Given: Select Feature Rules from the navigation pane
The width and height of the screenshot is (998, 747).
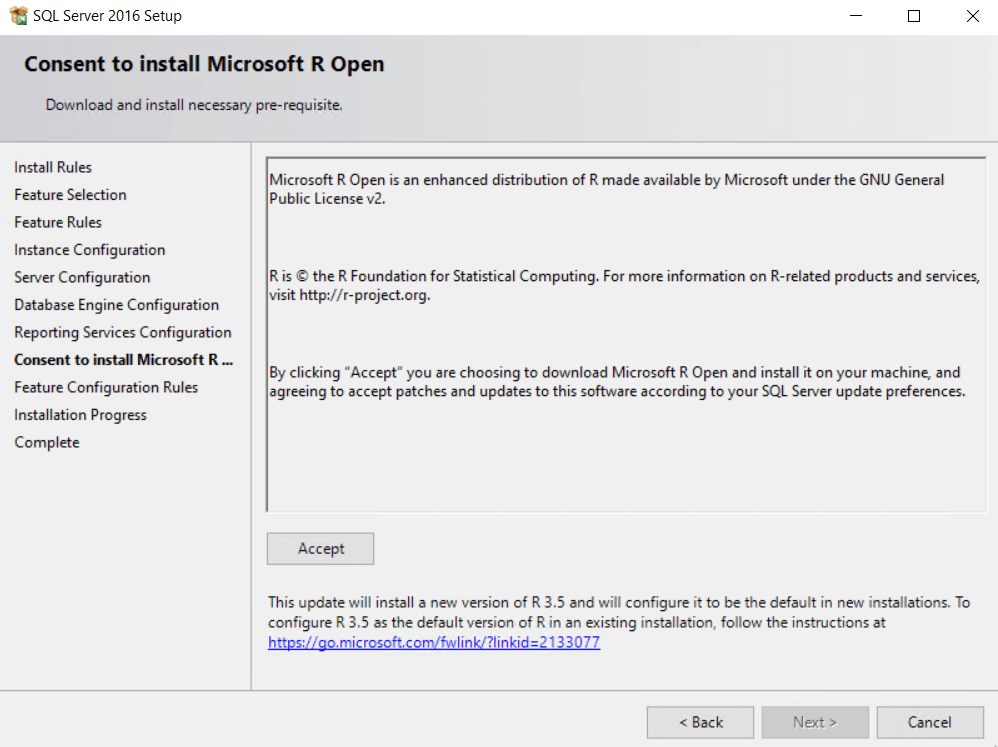Looking at the screenshot, I should [58, 222].
